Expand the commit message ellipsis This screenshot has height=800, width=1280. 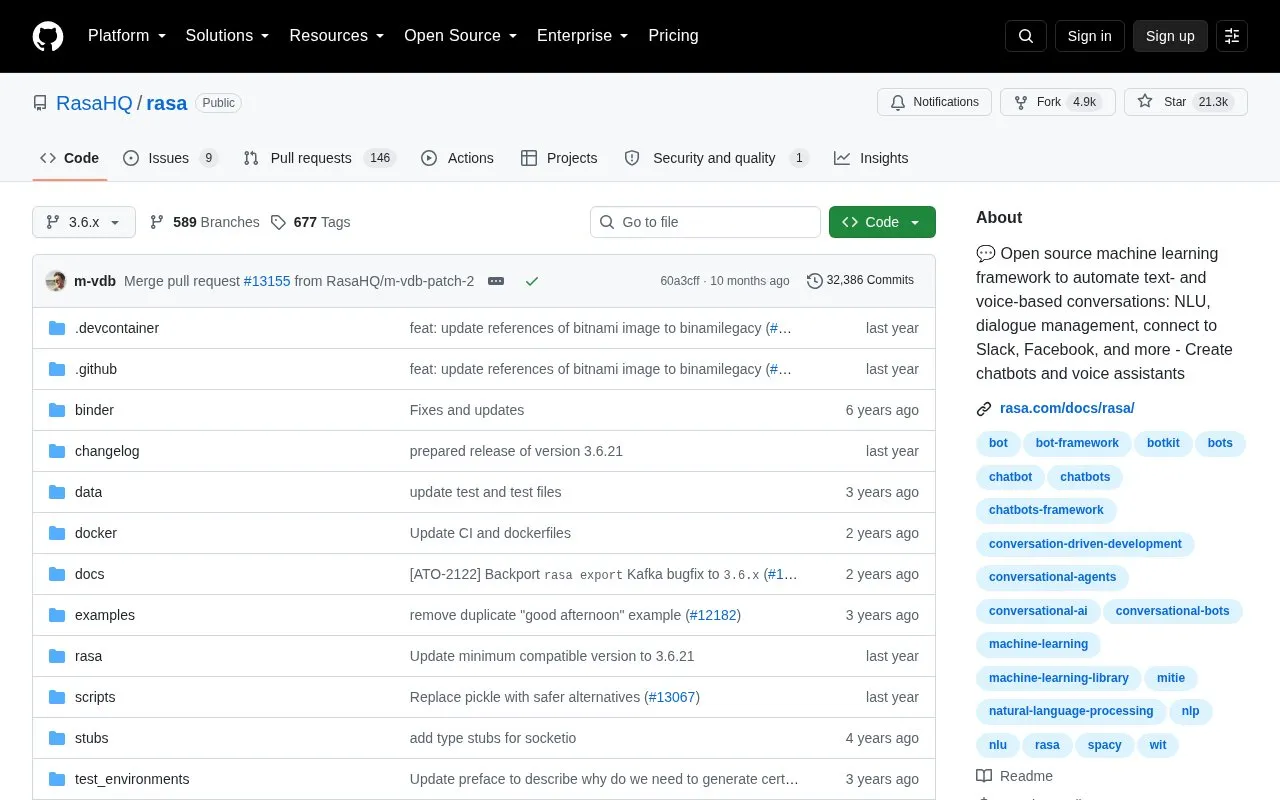[496, 281]
